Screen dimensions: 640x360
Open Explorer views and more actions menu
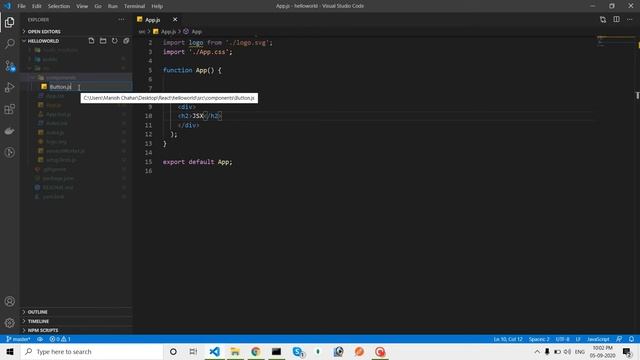pyautogui.click(x=121, y=20)
